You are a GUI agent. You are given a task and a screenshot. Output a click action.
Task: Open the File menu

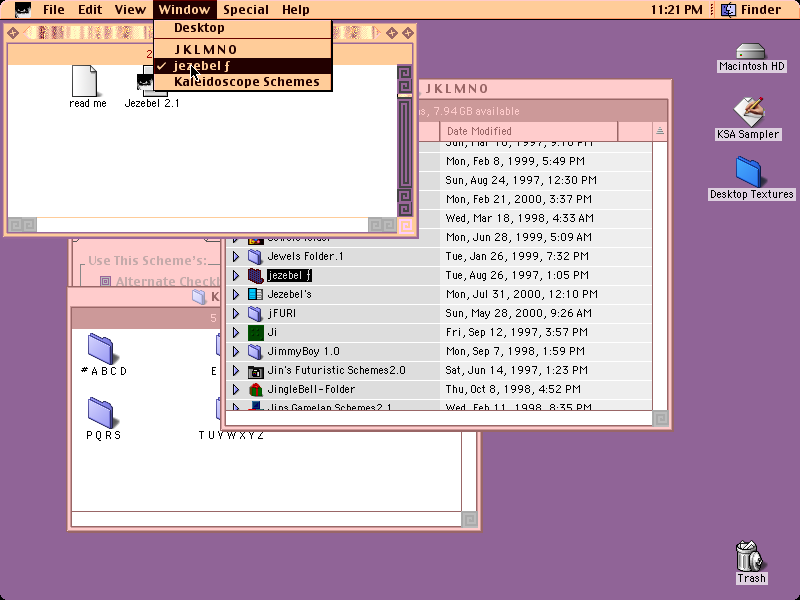pos(54,9)
